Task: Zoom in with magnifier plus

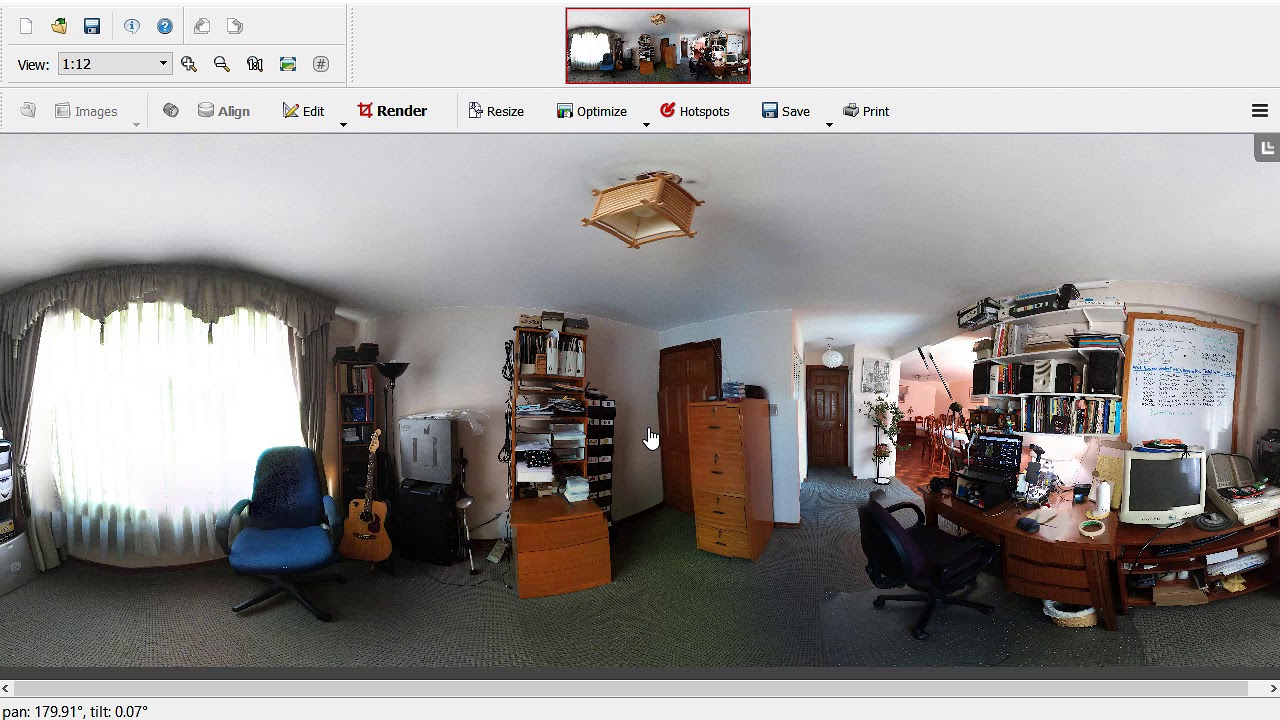Action: (x=189, y=64)
